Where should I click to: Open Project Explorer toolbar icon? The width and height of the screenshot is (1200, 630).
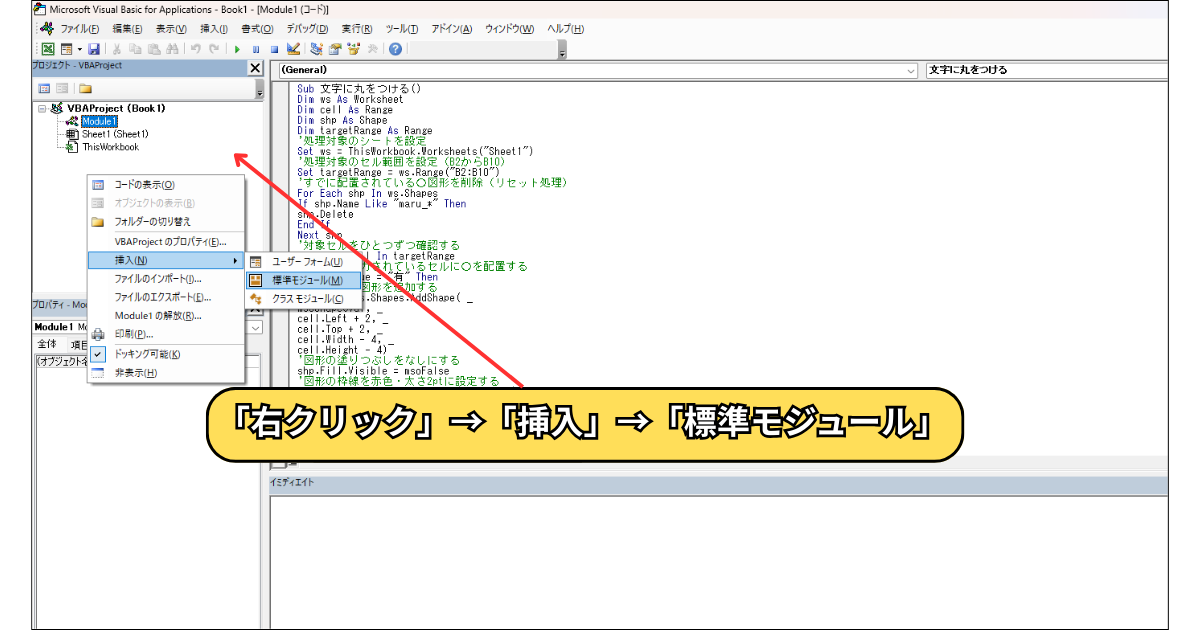pos(317,48)
